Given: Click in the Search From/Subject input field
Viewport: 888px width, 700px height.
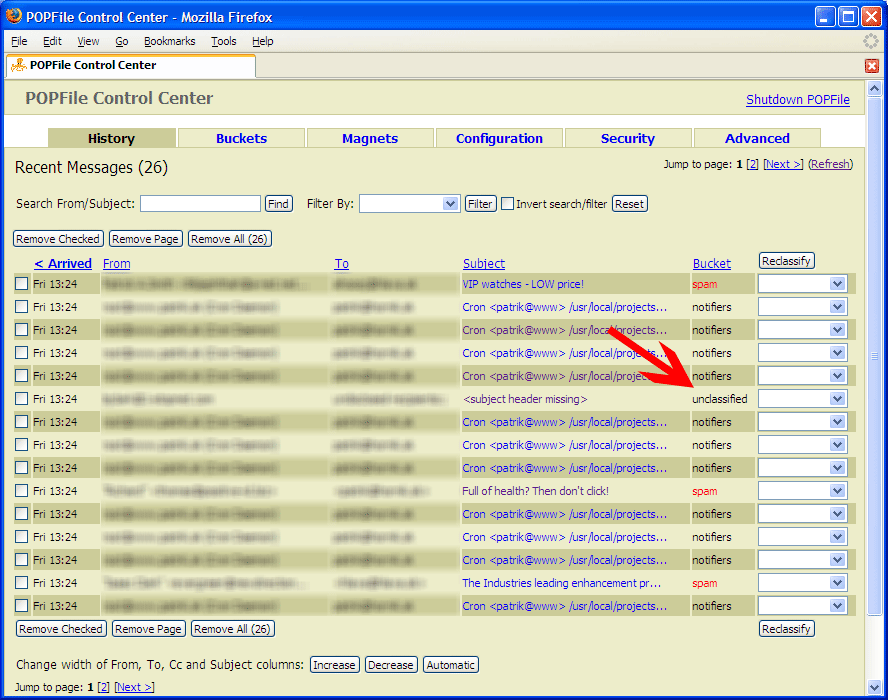Looking at the screenshot, I should click(200, 204).
